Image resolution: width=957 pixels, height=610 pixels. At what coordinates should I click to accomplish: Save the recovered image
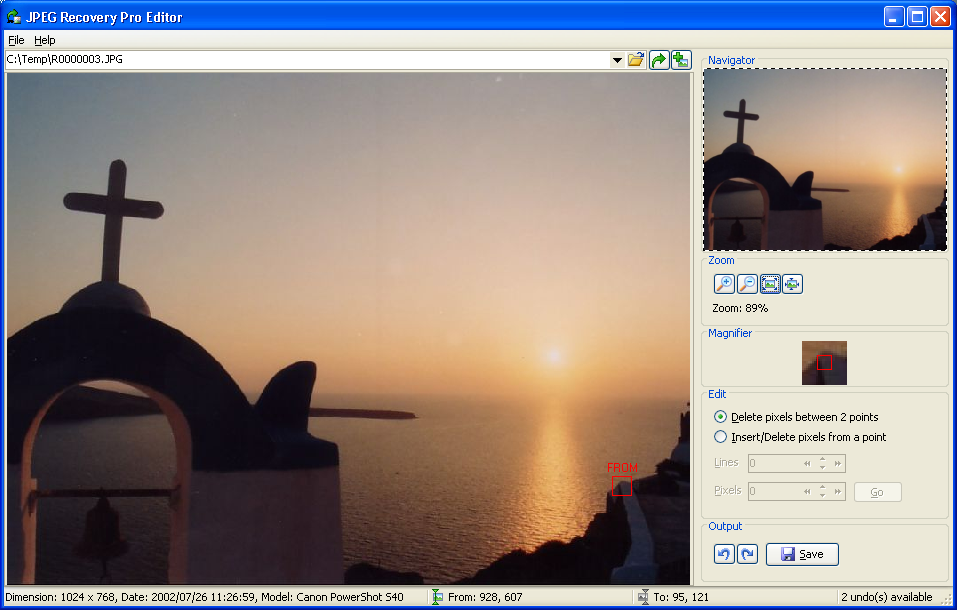coord(802,554)
